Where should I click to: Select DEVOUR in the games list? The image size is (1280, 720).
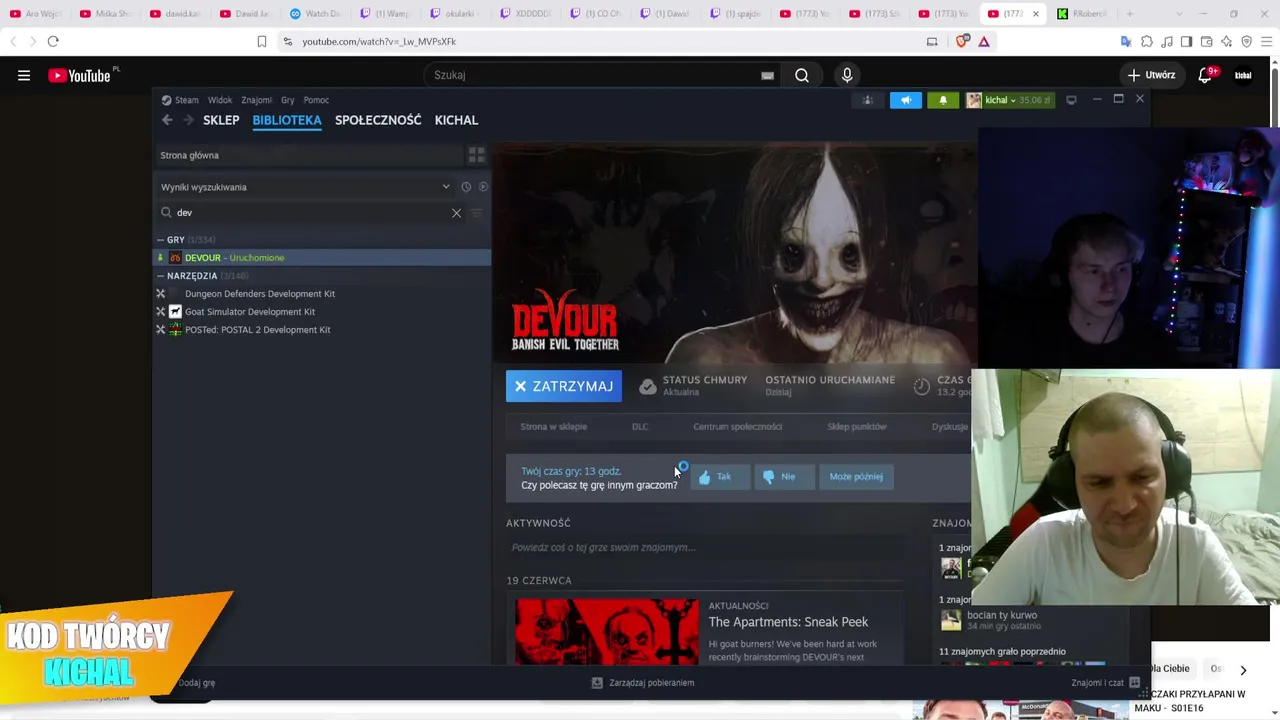pos(322,258)
